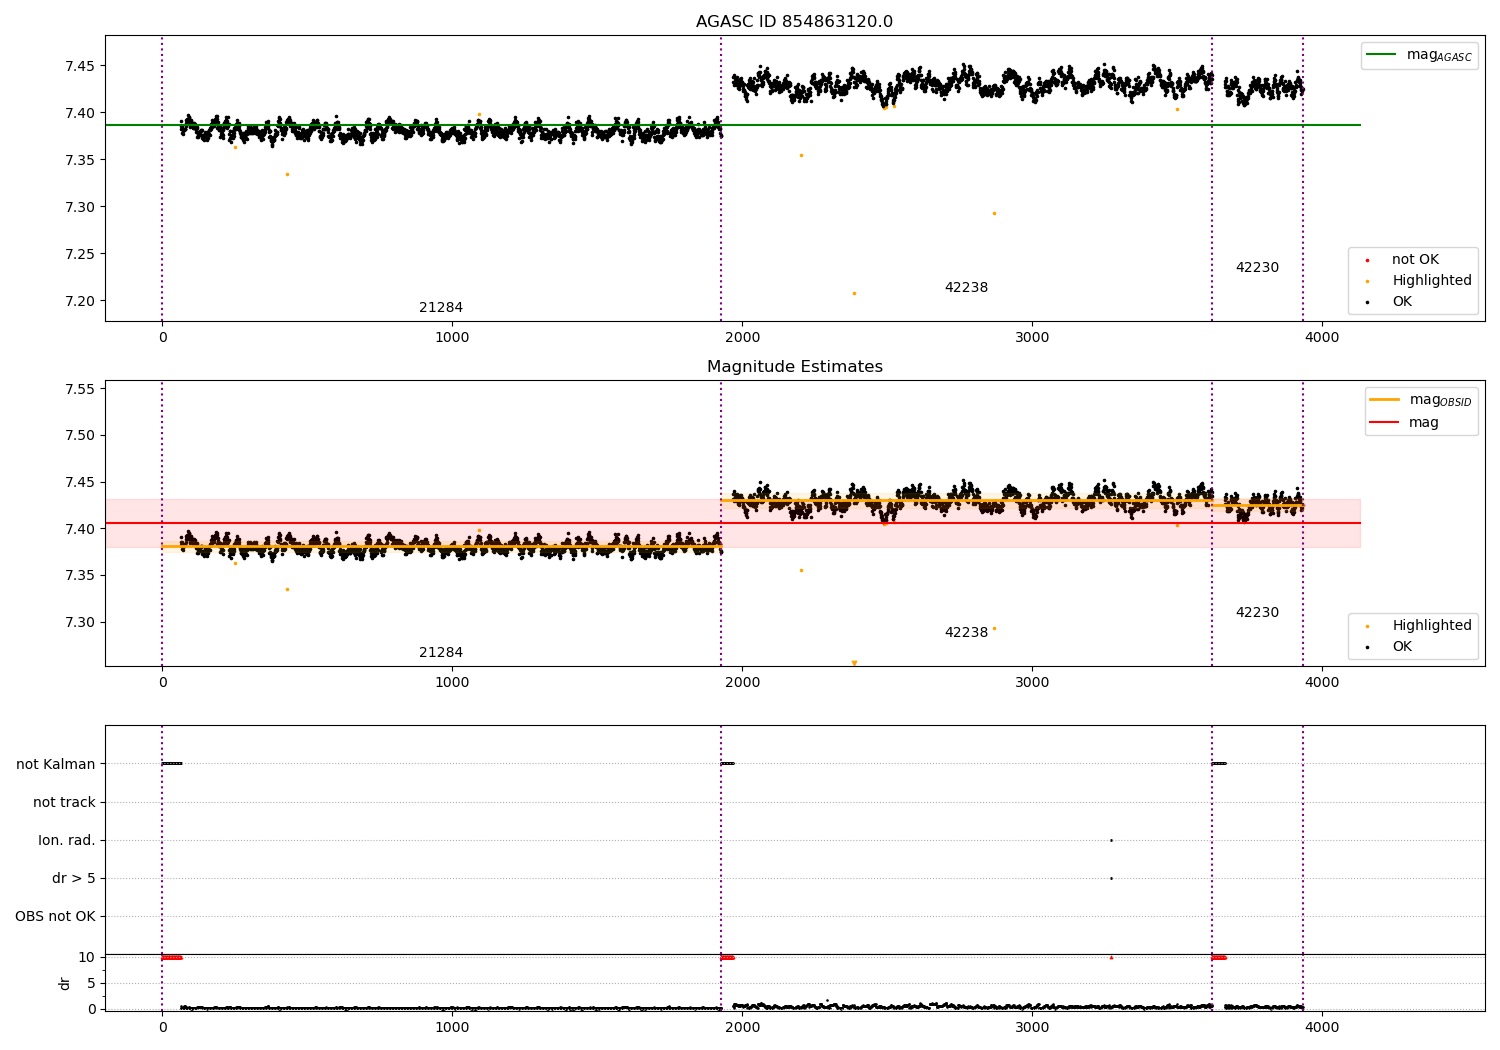The height and width of the screenshot is (1050, 1500).
Task: Click the '21284' obsid label in middle plot
Action: point(441,652)
